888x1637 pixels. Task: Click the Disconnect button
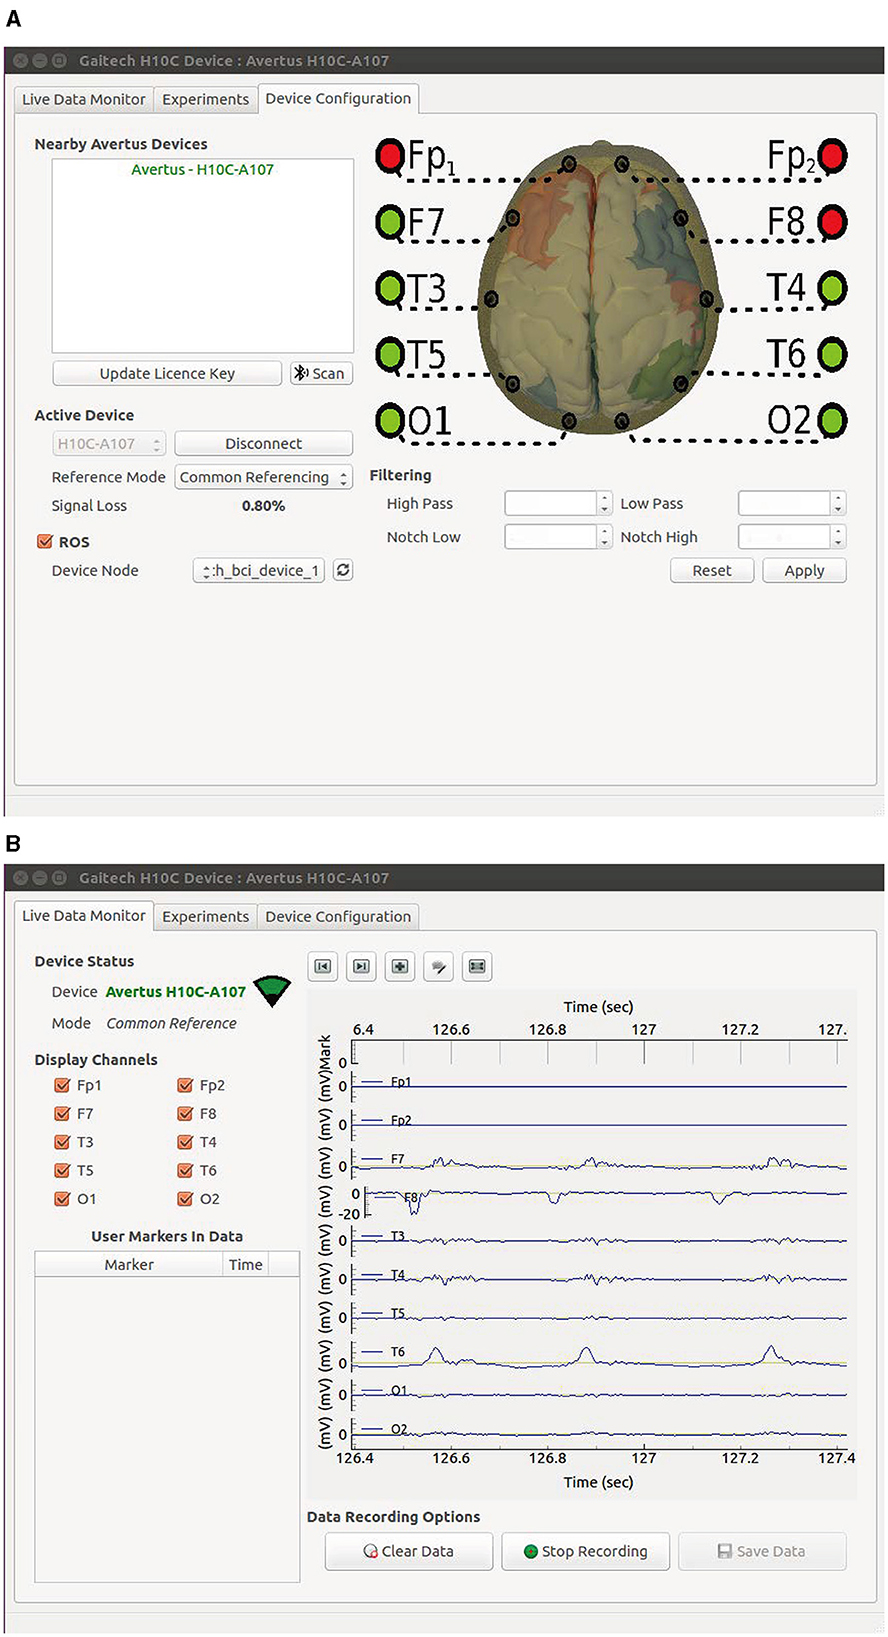click(x=263, y=443)
